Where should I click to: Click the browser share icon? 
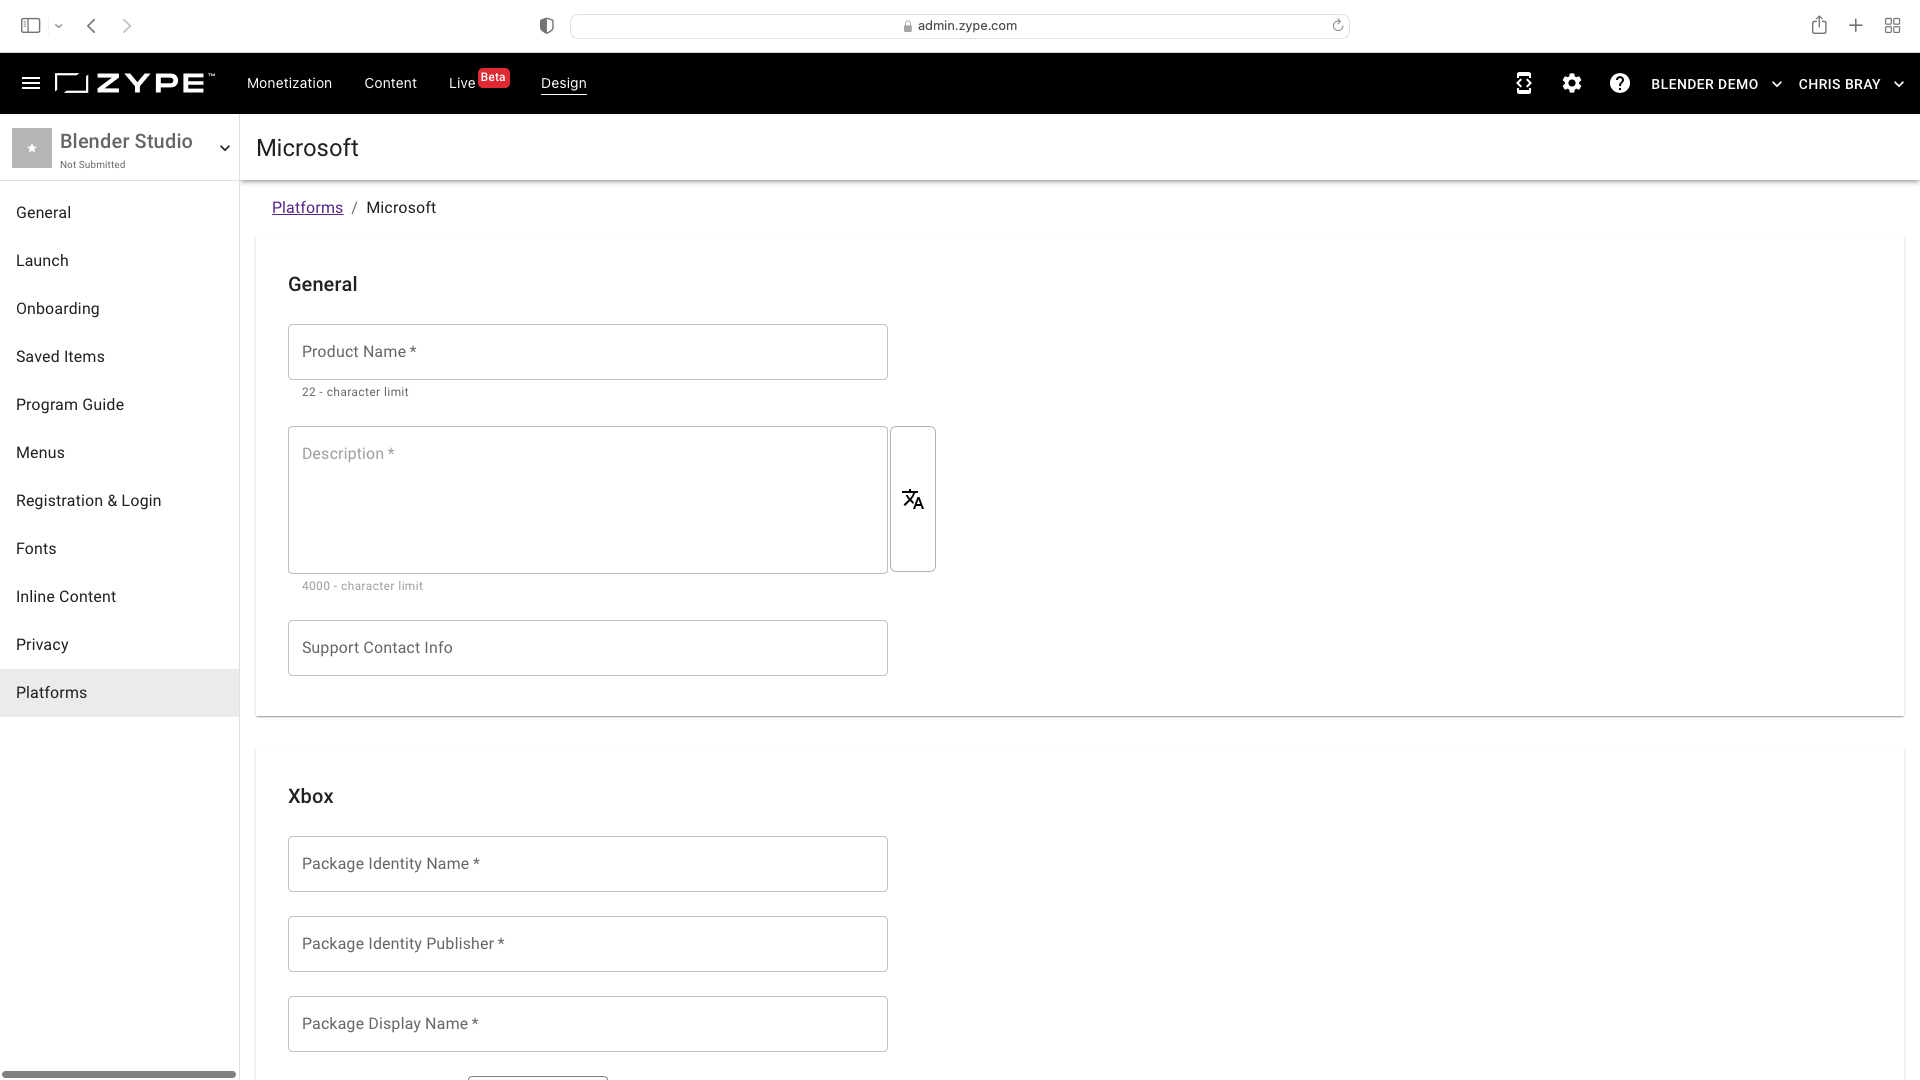click(1819, 26)
